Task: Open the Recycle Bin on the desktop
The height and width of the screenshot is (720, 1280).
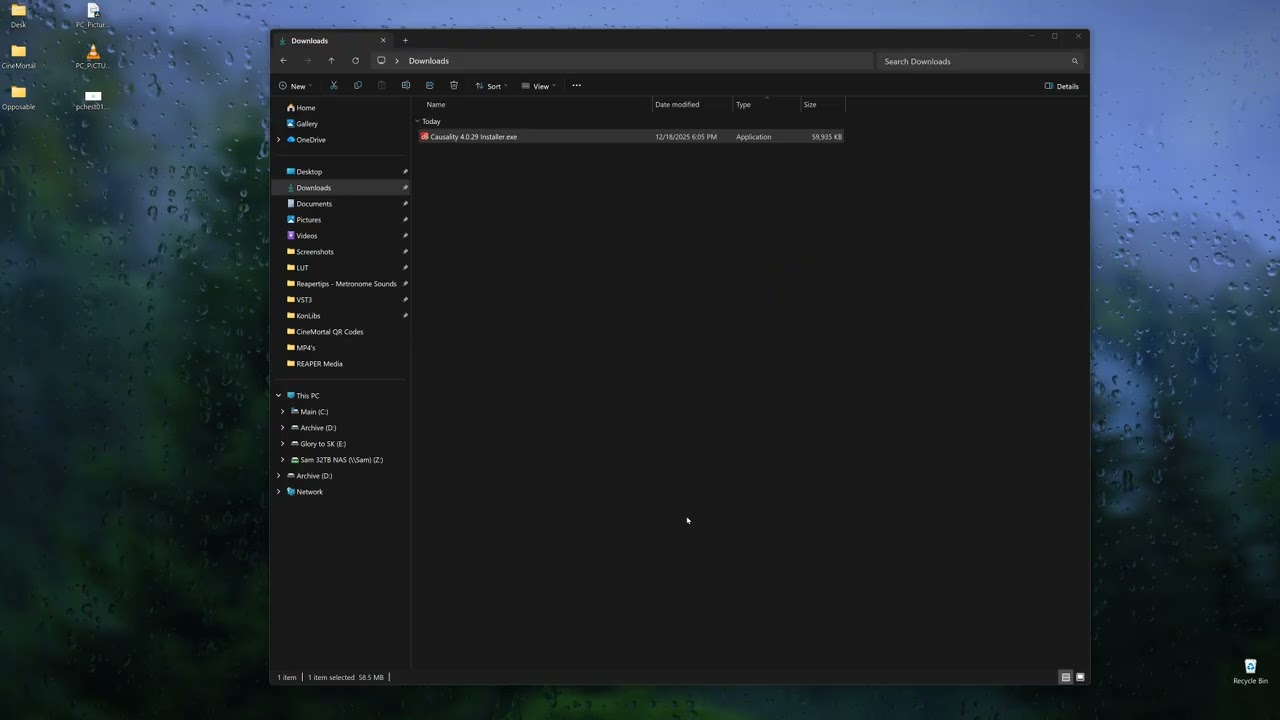Action: pyautogui.click(x=1250, y=670)
